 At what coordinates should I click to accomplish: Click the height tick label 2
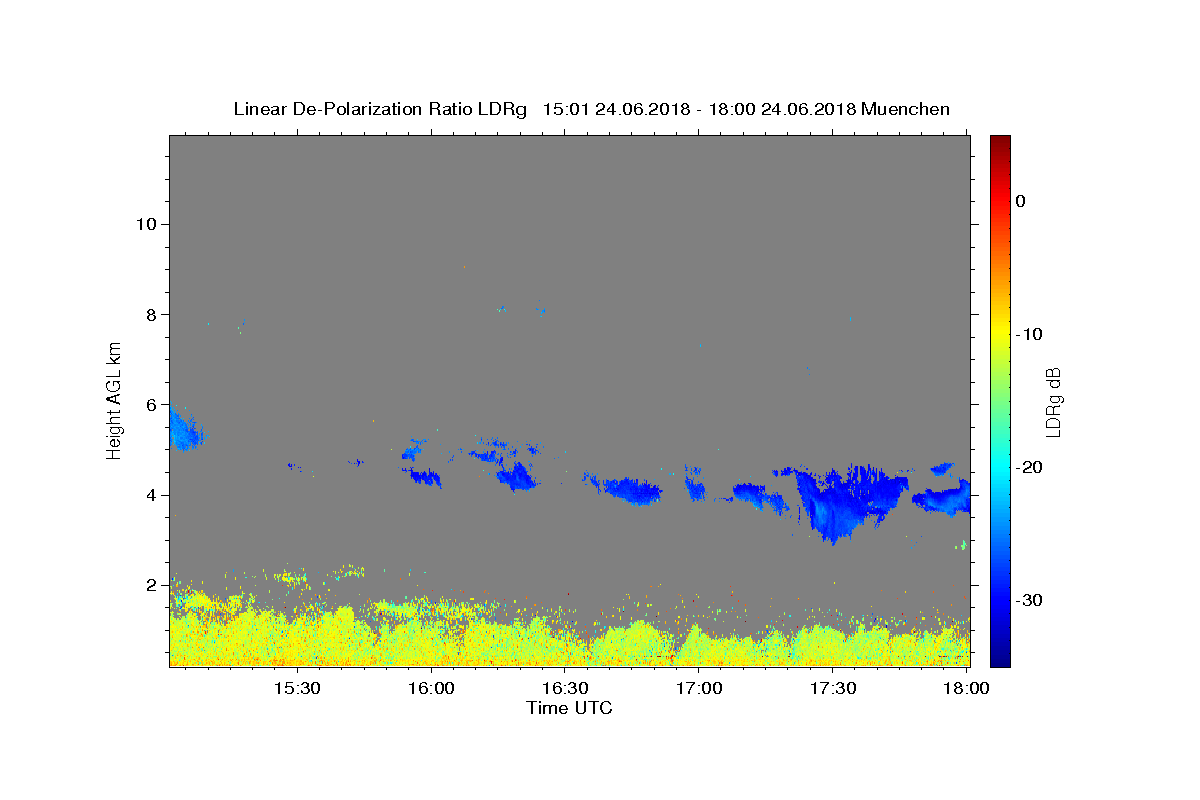pyautogui.click(x=152, y=585)
